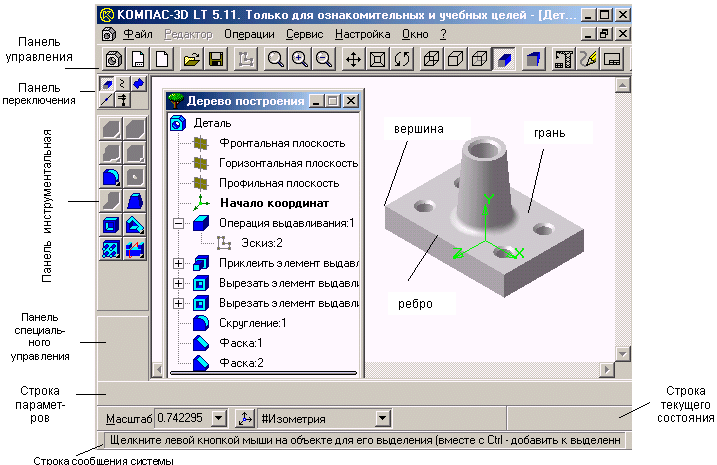Switch display to thin hidden lines
The width and height of the screenshot is (717, 465).
(480, 59)
